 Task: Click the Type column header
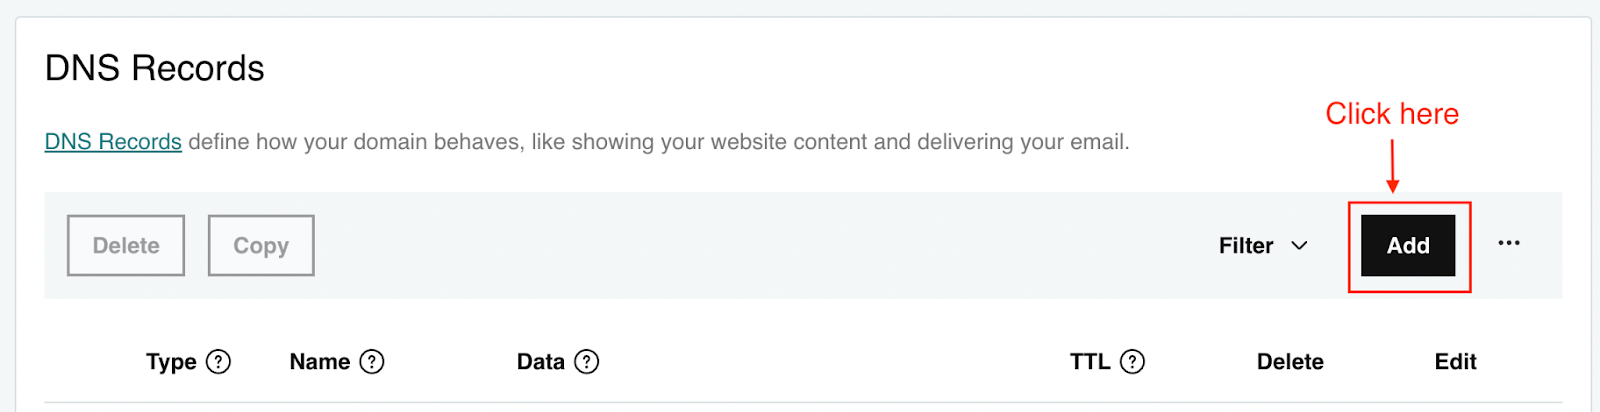pos(171,362)
